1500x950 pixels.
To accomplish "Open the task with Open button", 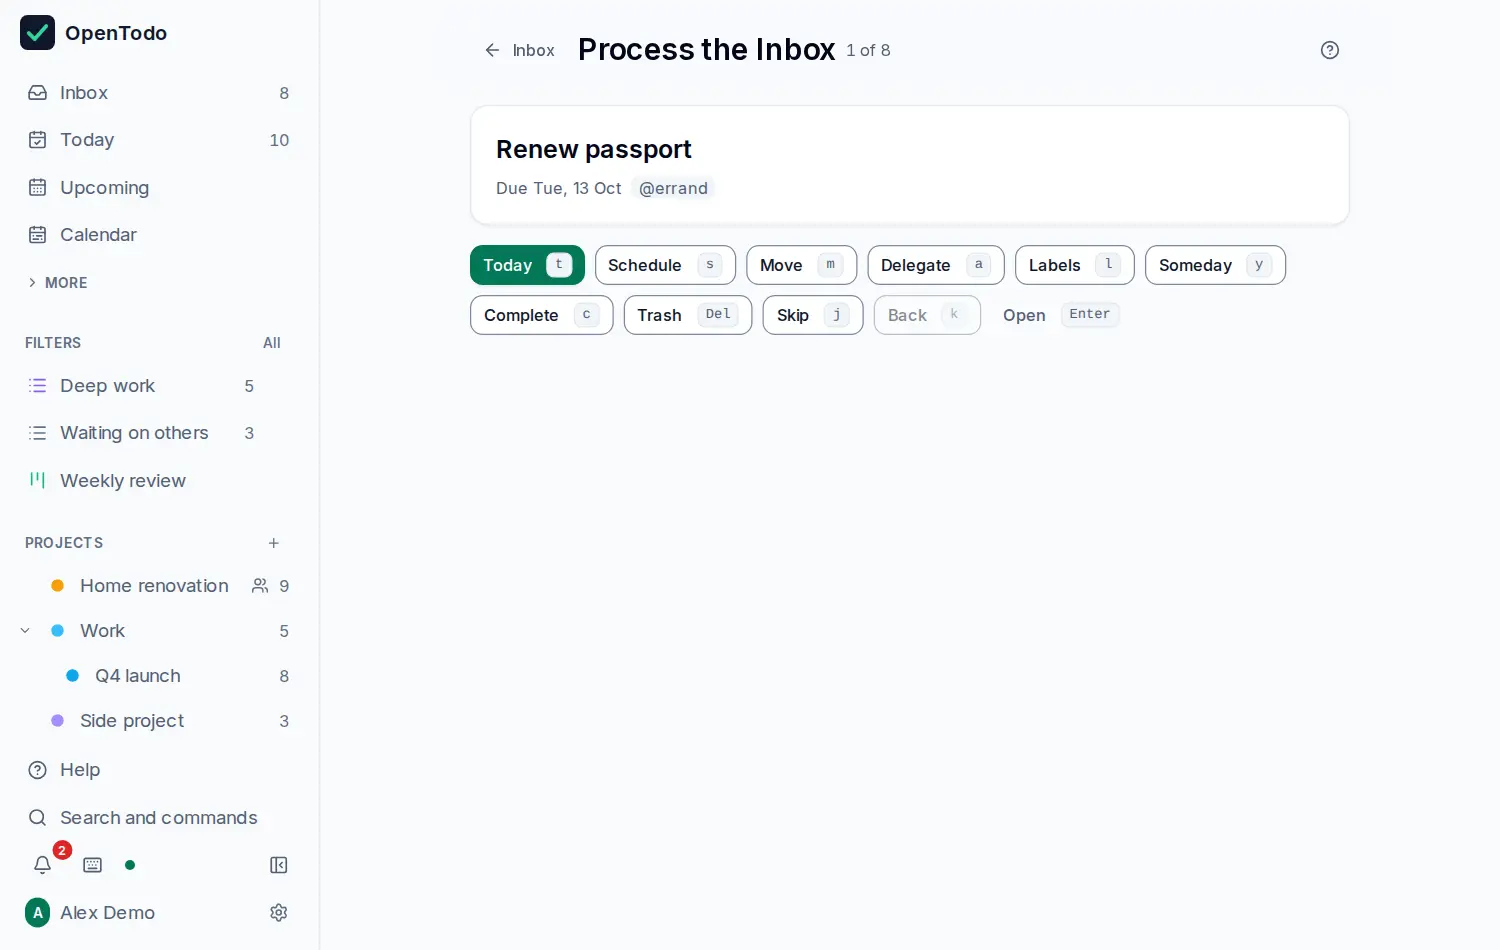I will pos(1059,315).
